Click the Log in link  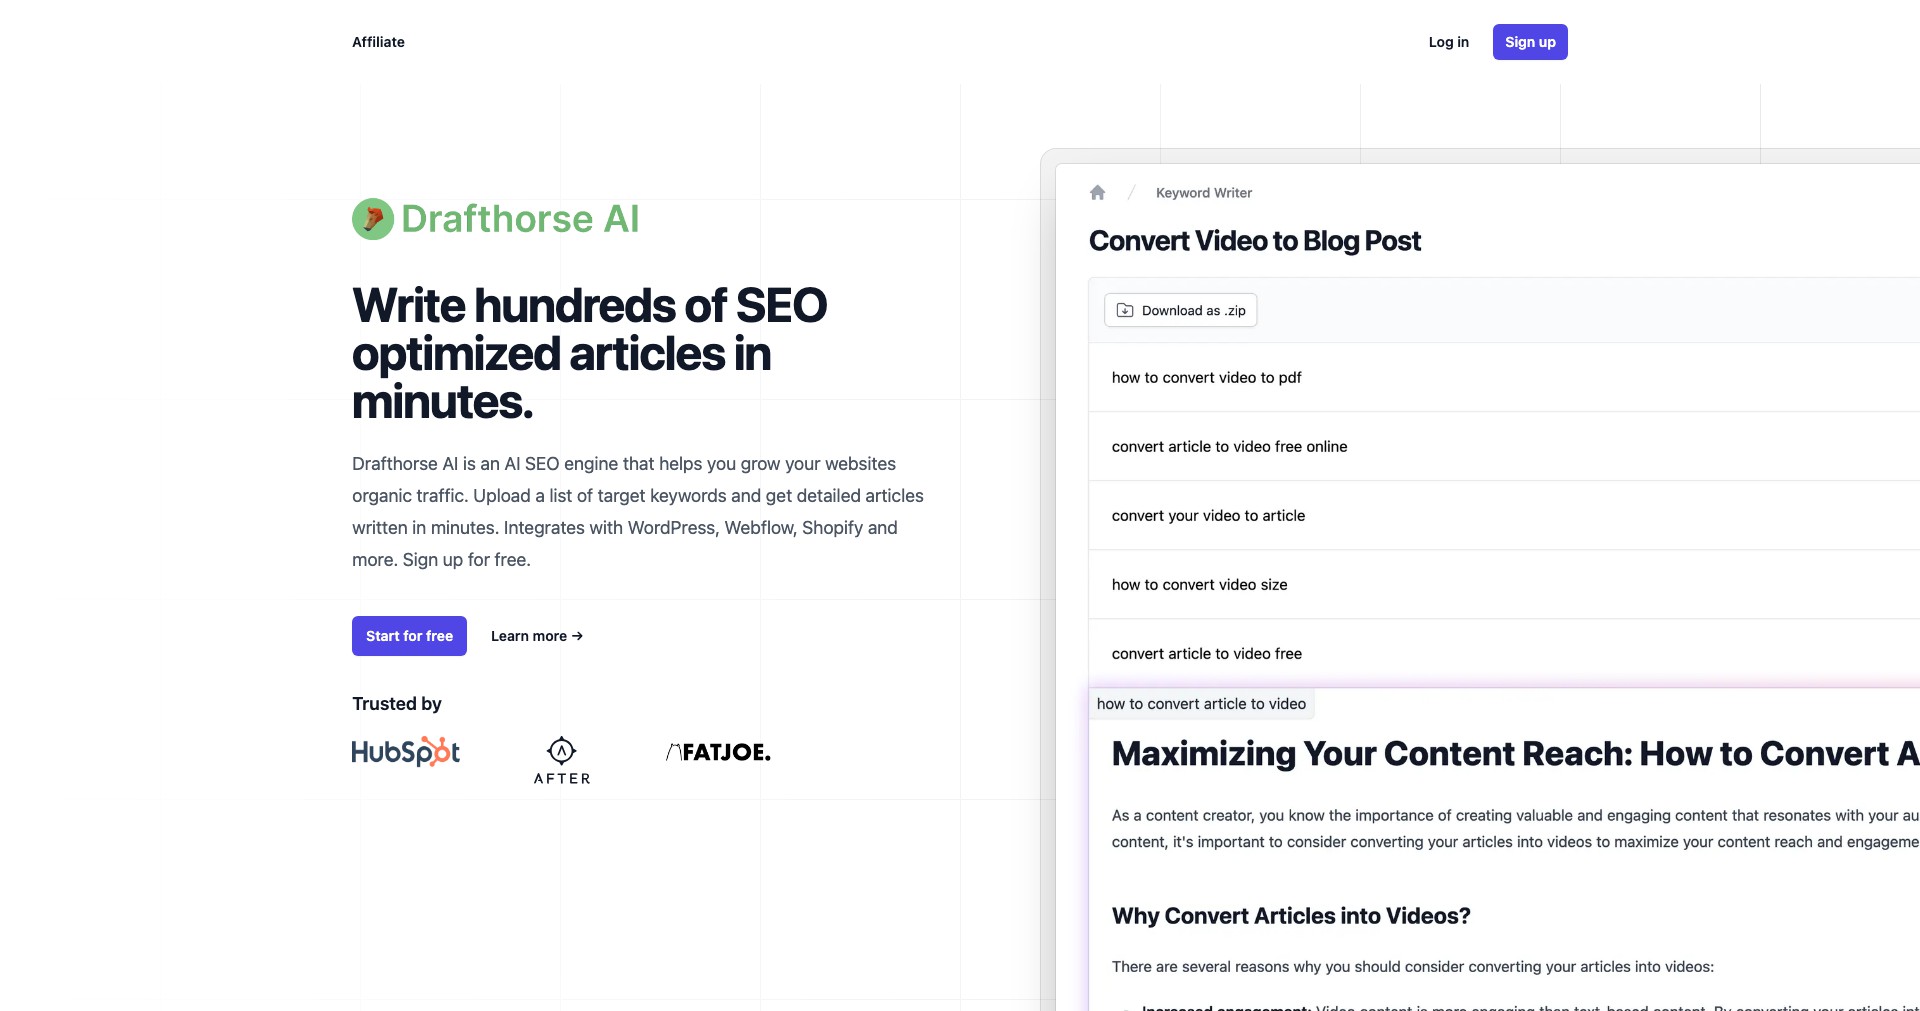click(1449, 42)
